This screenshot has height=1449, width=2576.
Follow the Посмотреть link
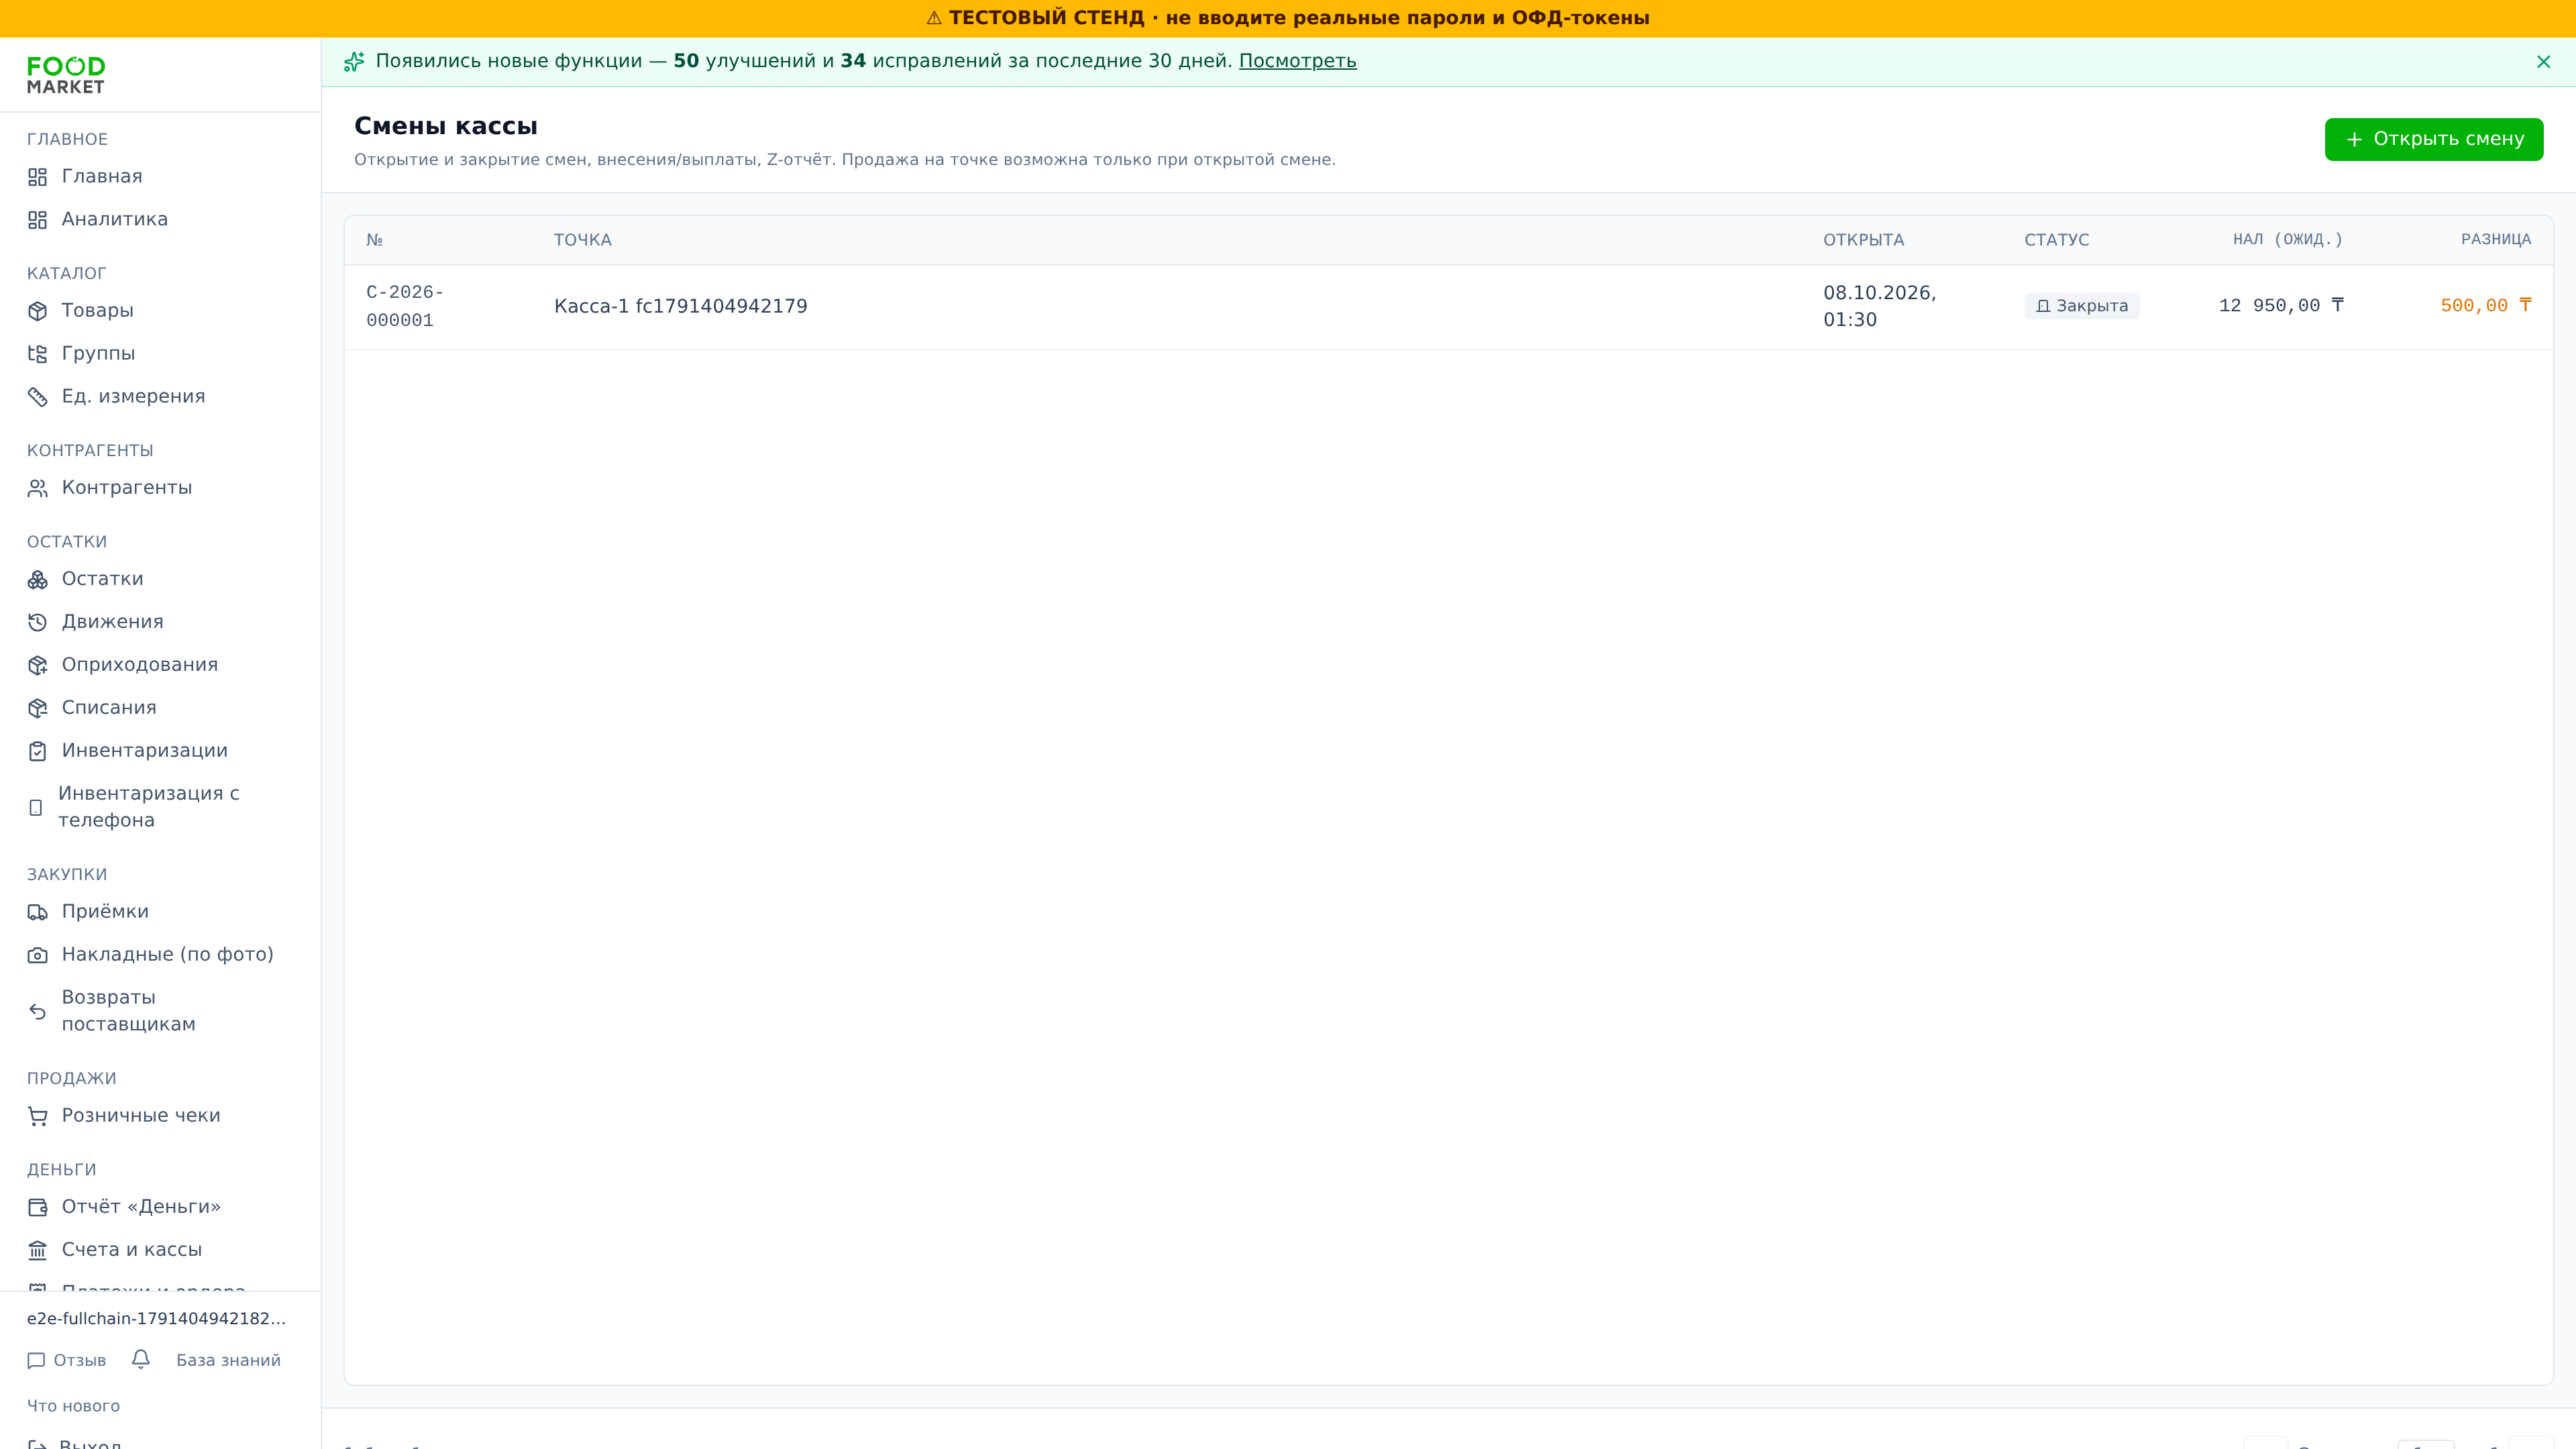coord(1297,61)
